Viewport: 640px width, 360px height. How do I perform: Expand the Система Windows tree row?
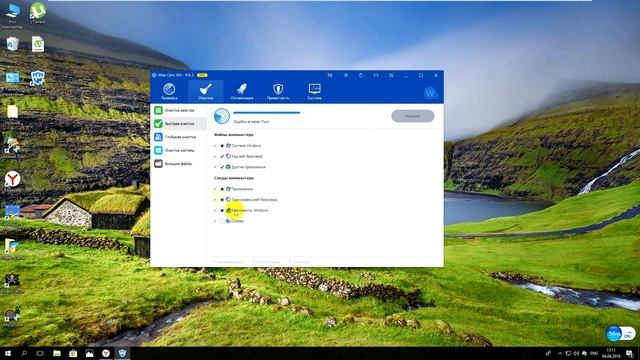pyautogui.click(x=215, y=146)
